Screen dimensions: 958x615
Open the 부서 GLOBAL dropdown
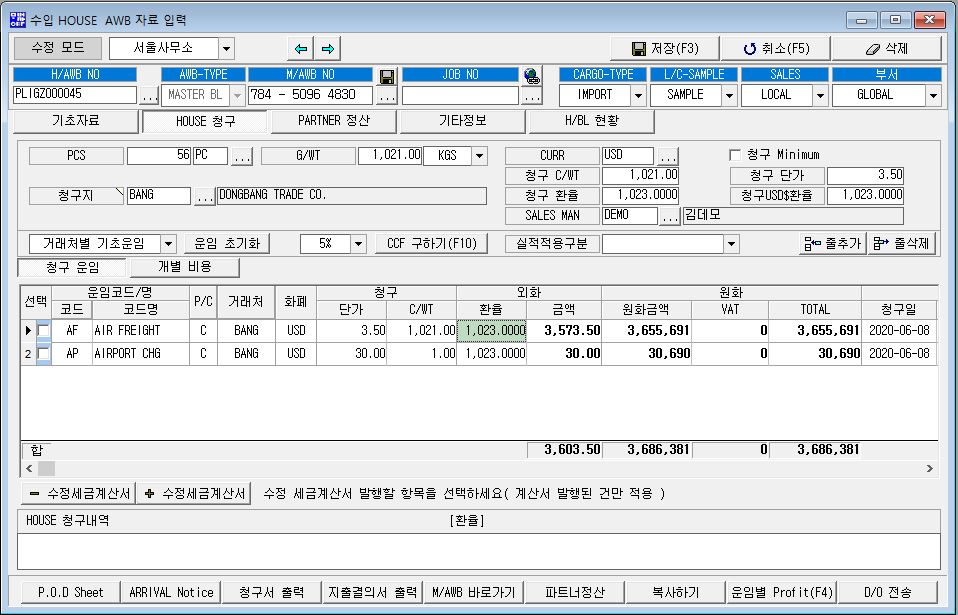[x=933, y=95]
